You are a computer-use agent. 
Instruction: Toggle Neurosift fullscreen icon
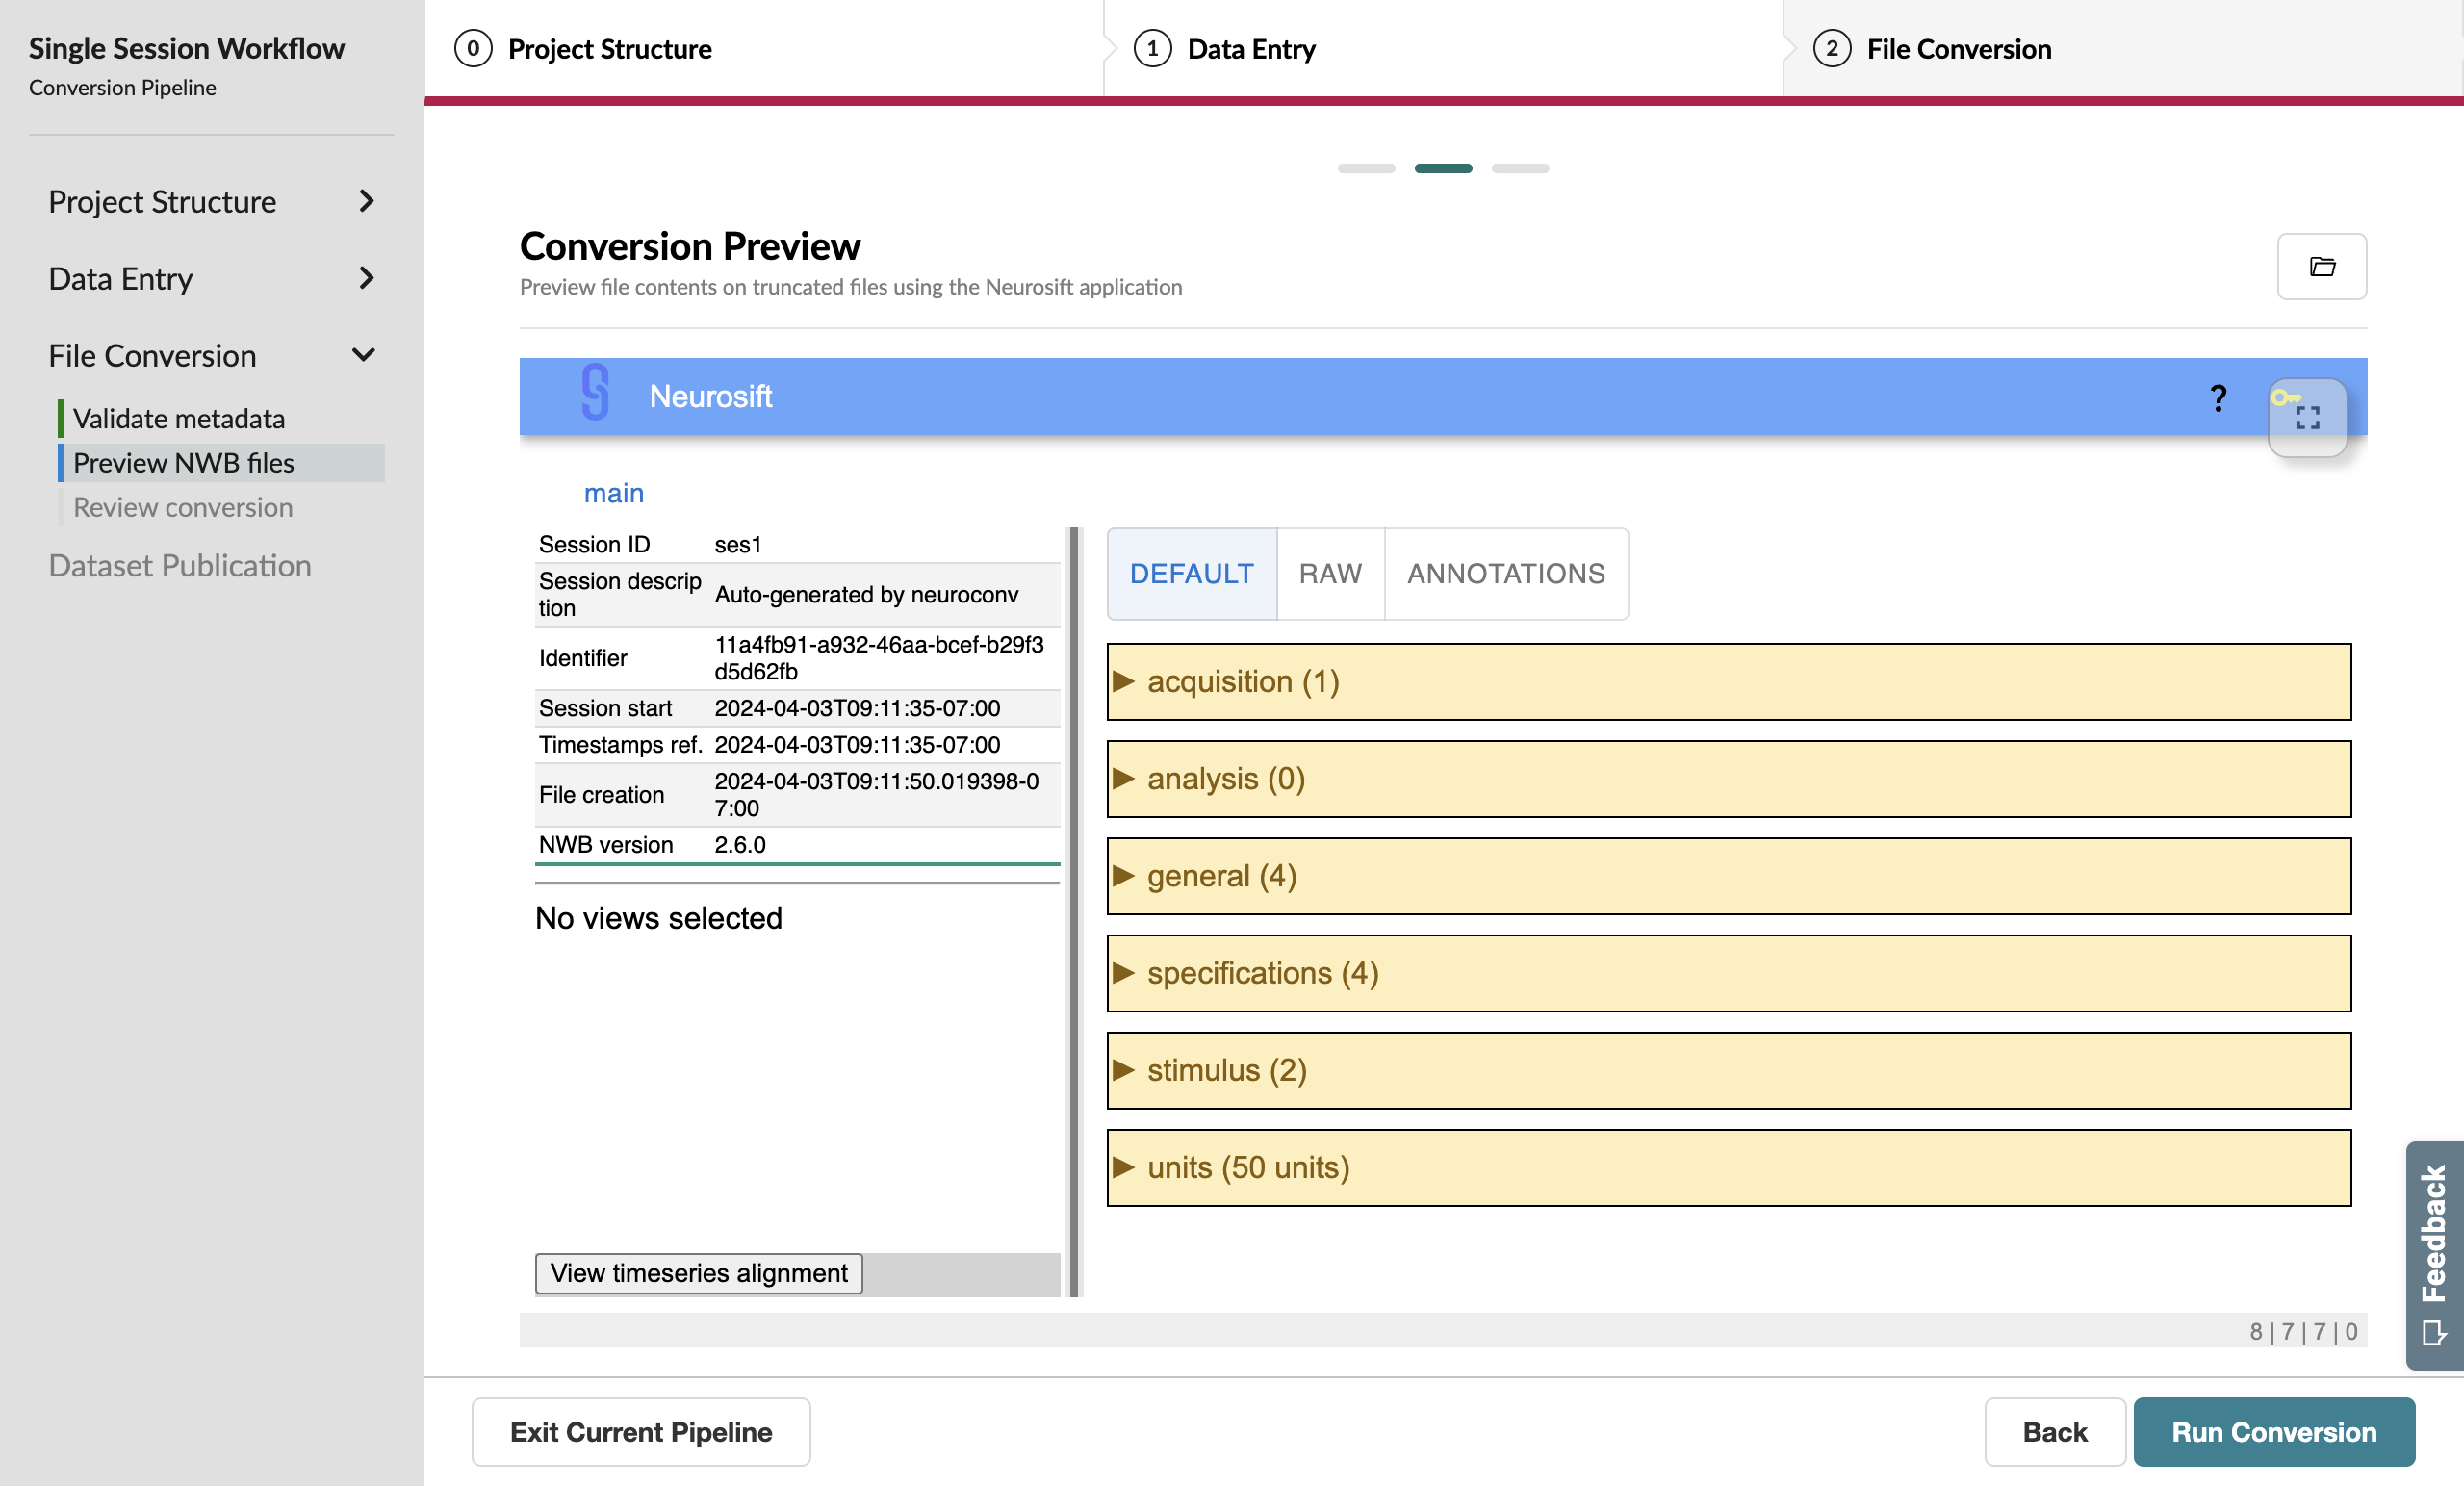click(x=2307, y=417)
